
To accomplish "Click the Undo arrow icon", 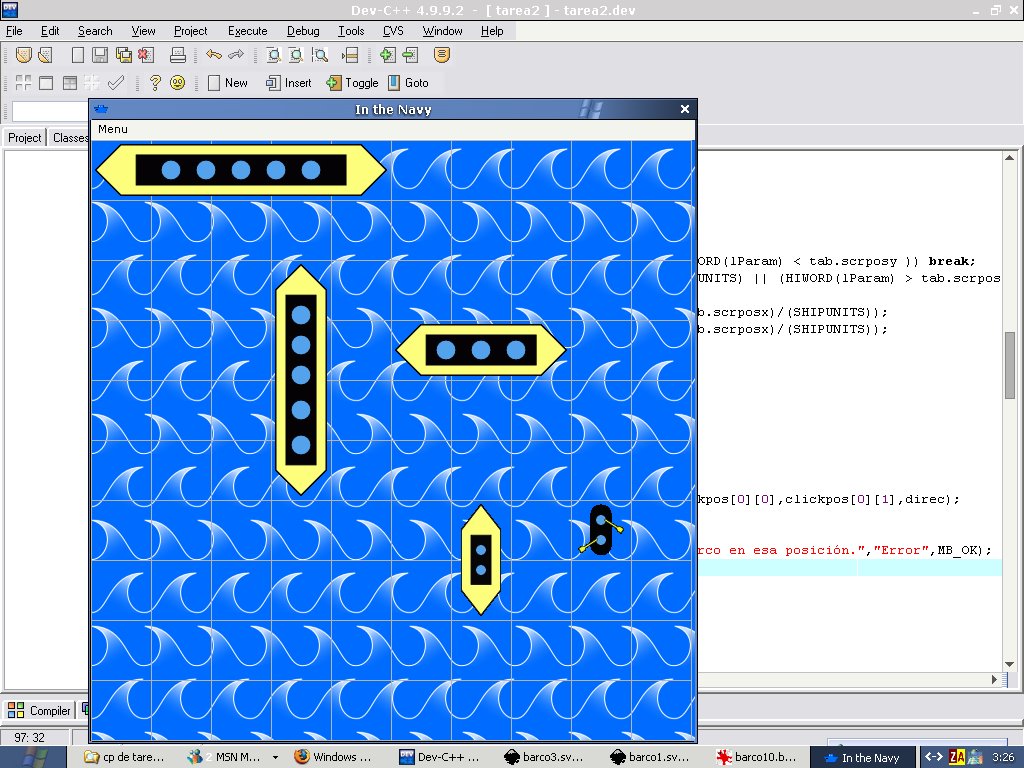I will point(214,55).
